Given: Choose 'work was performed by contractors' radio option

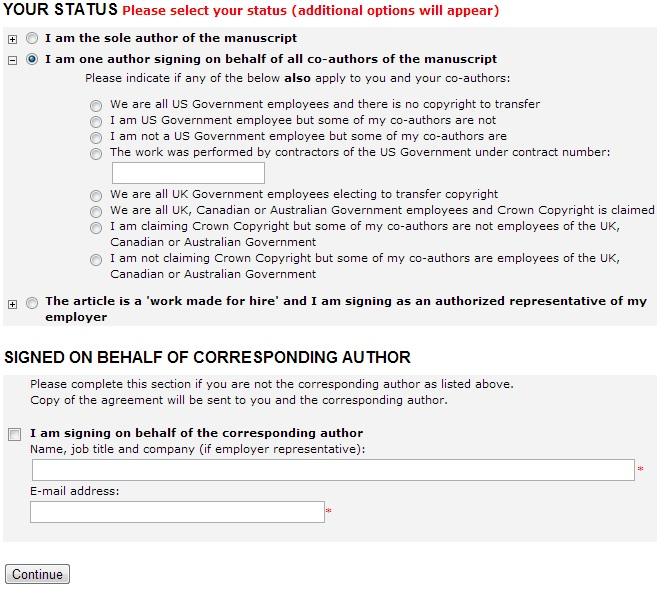Looking at the screenshot, I should (96, 154).
